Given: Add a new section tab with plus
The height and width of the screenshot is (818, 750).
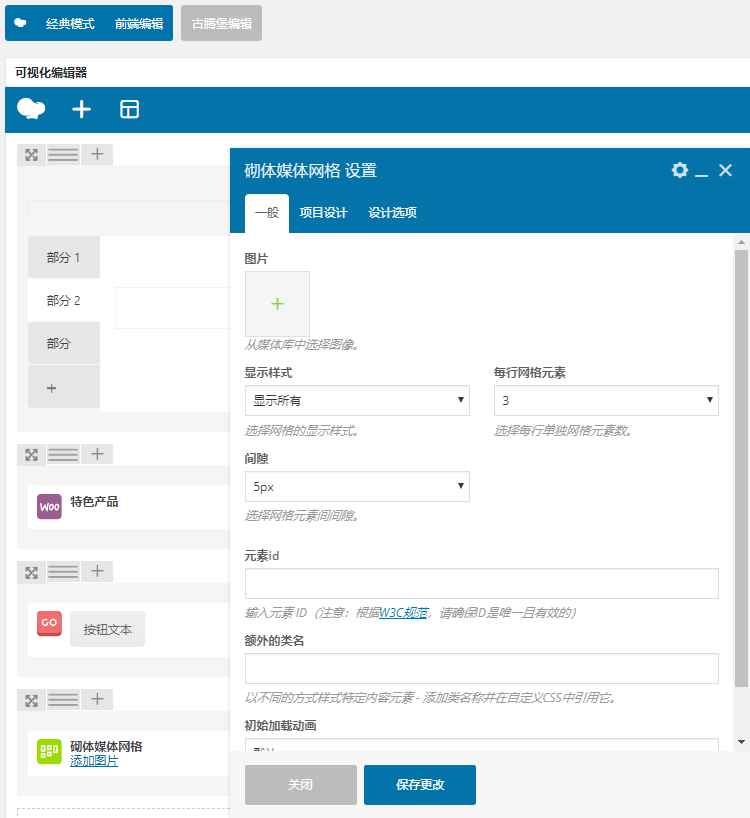Looking at the screenshot, I should pos(64,388).
